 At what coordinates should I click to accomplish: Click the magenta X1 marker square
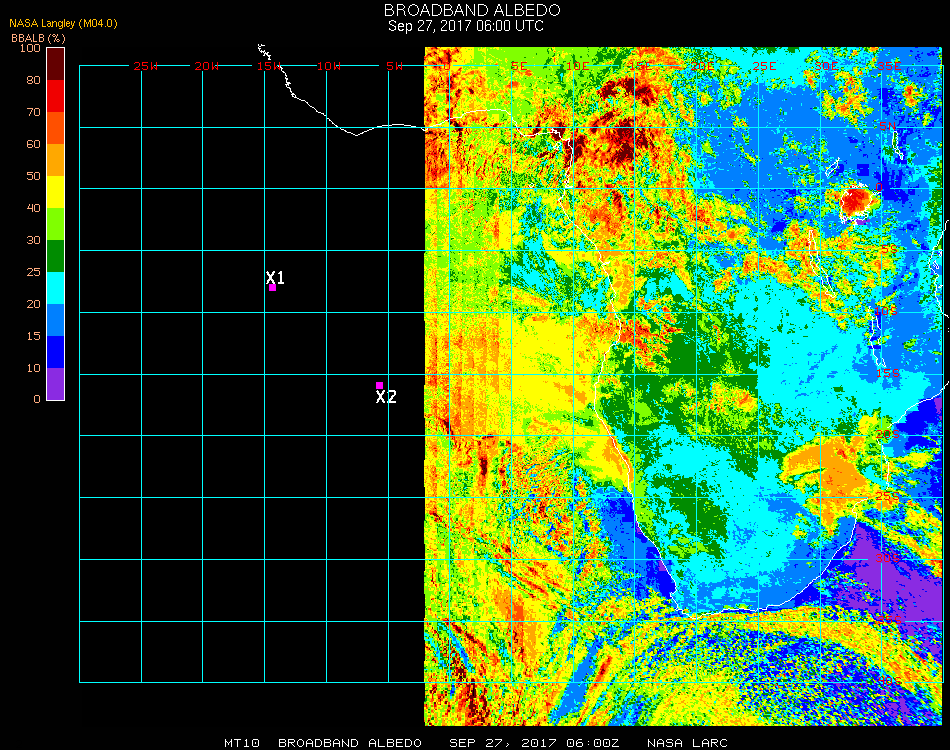[272, 288]
